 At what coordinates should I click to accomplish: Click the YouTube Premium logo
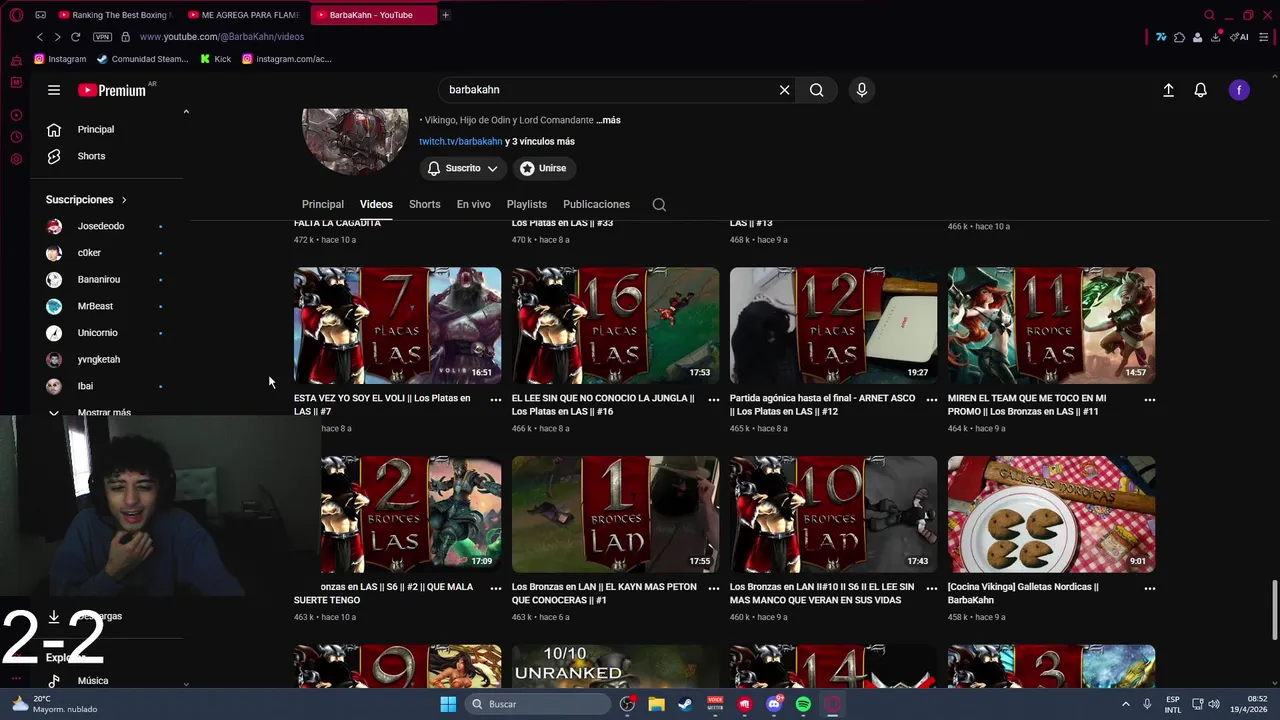pos(112,90)
